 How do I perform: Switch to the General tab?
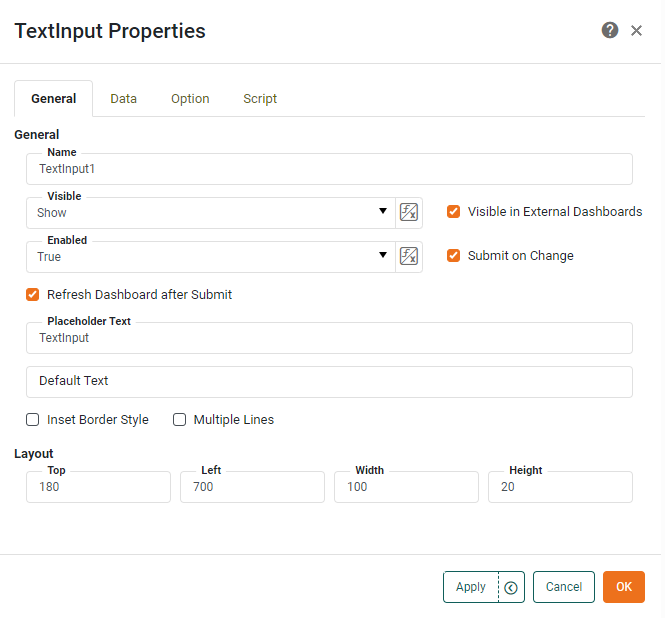click(x=53, y=98)
